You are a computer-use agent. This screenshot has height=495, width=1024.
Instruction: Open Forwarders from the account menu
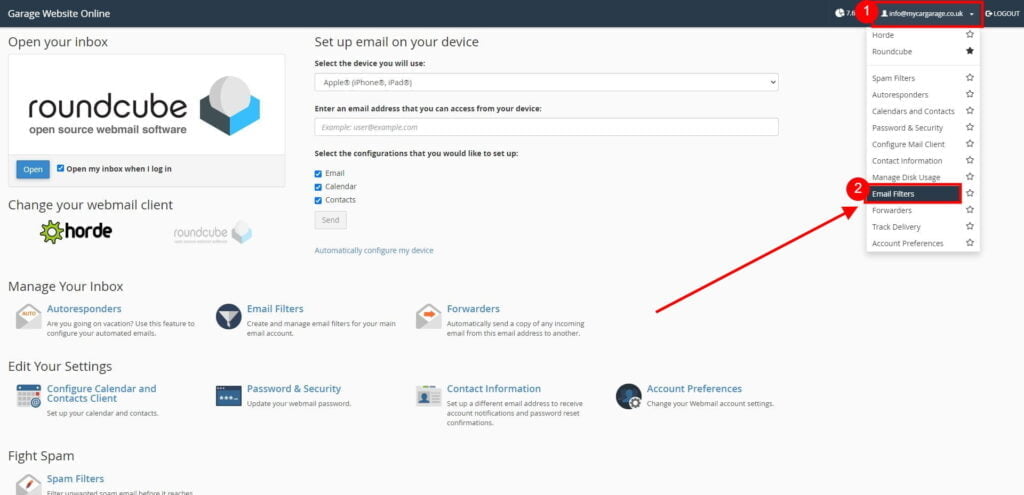892,210
